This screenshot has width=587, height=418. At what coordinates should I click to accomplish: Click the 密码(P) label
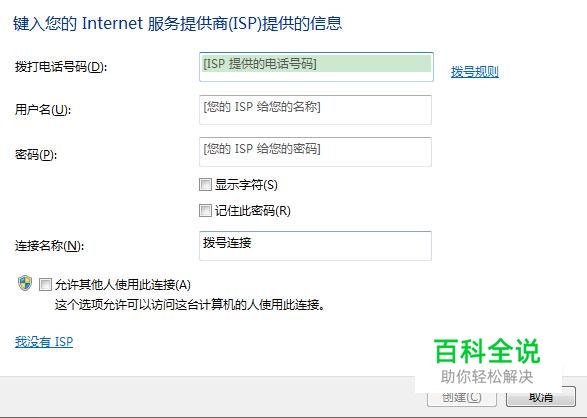(36, 155)
